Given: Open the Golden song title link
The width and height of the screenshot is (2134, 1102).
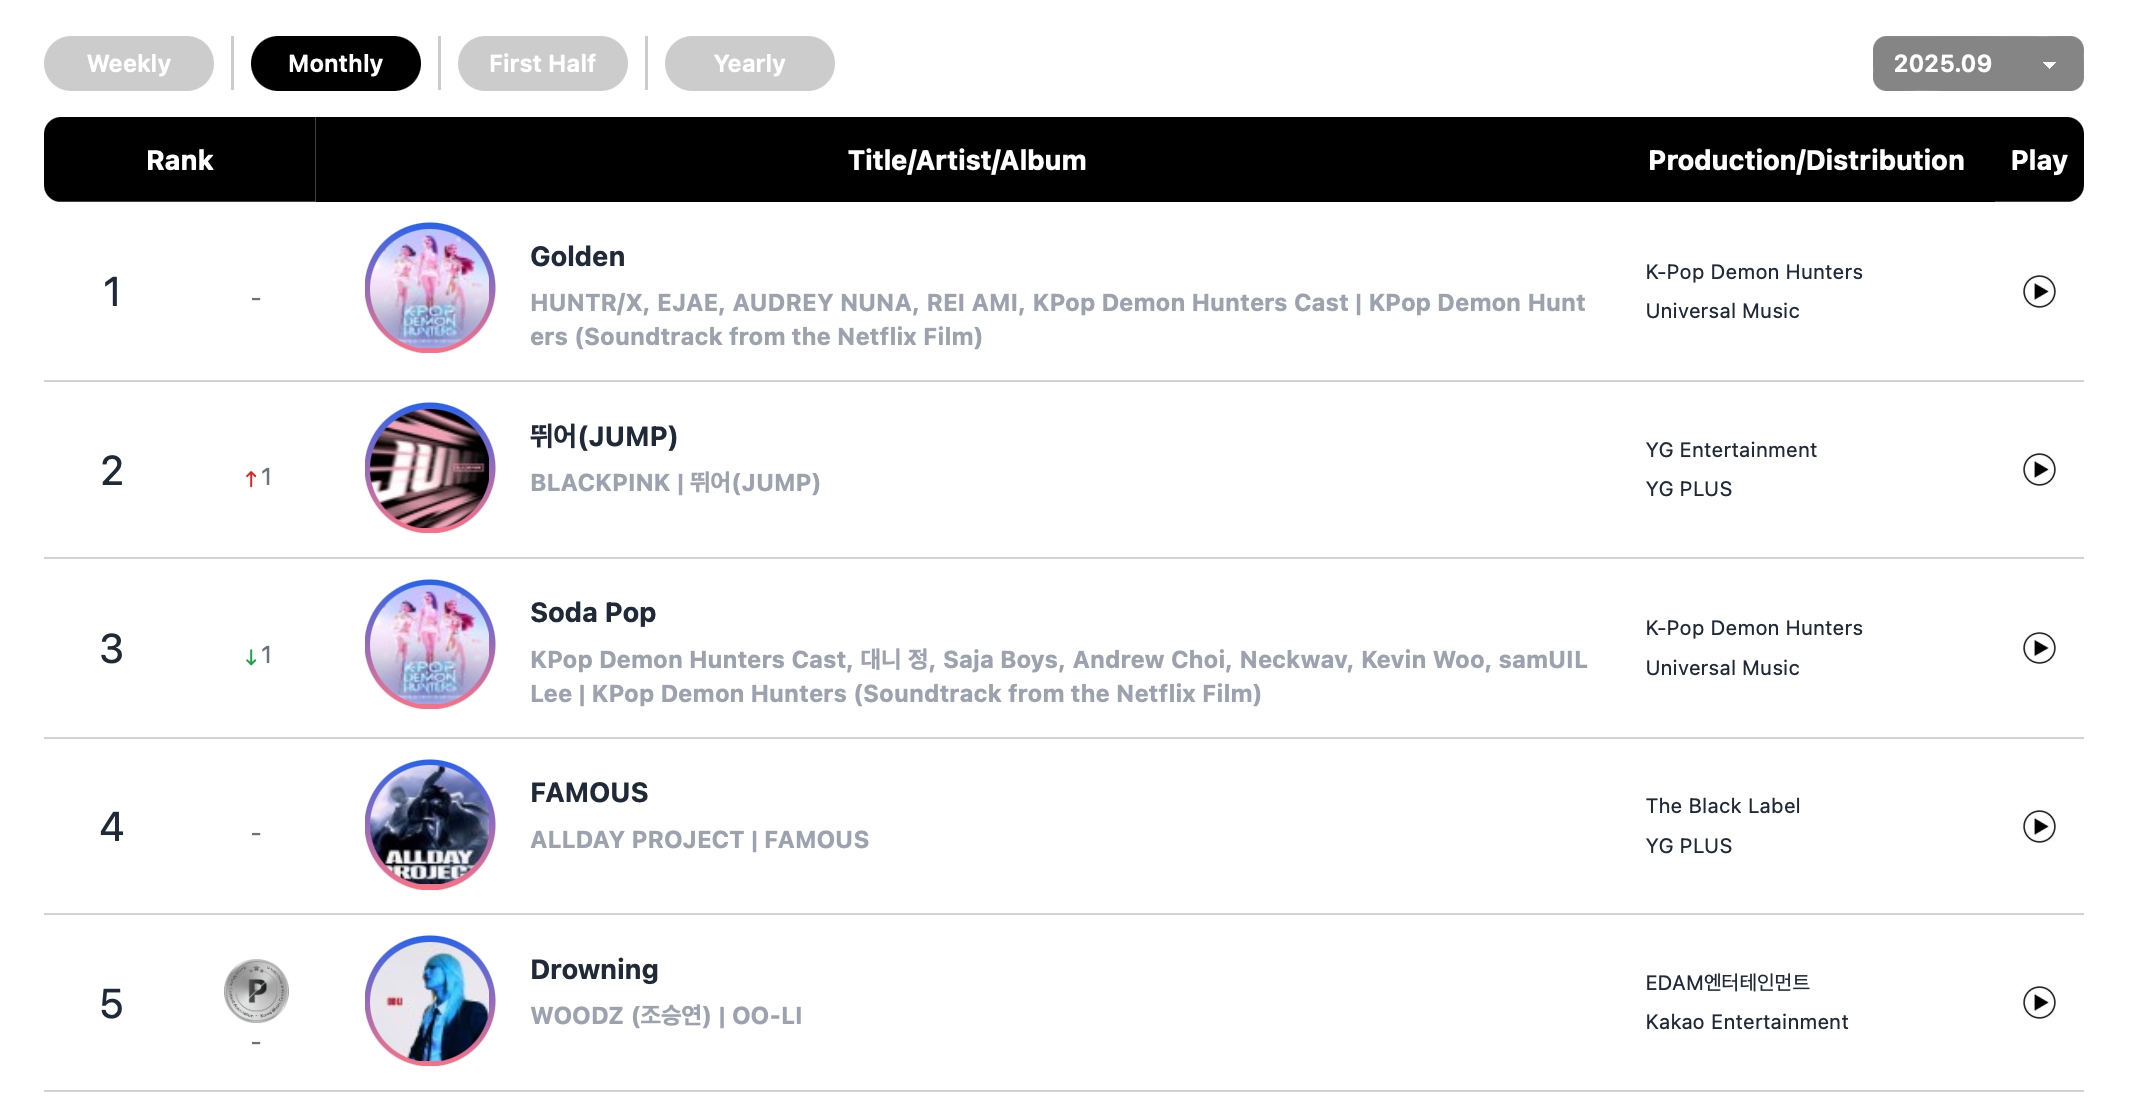Looking at the screenshot, I should pyautogui.click(x=577, y=257).
